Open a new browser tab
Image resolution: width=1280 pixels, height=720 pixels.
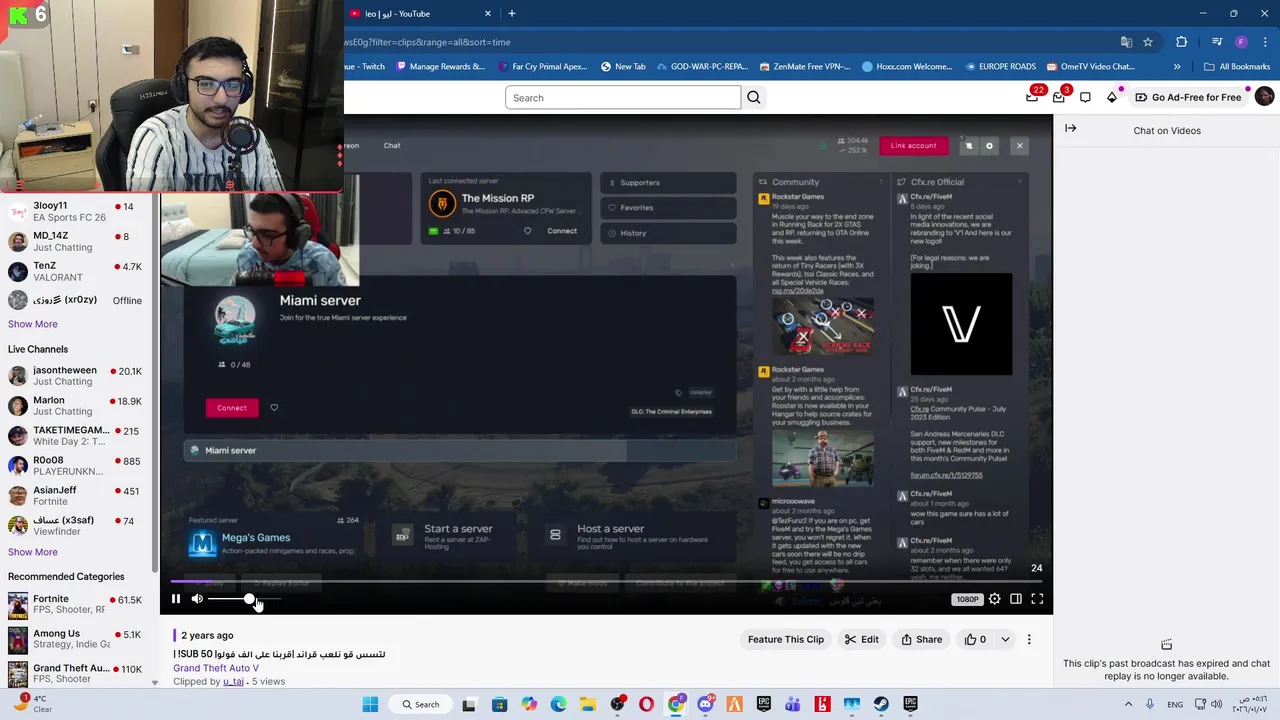point(512,14)
